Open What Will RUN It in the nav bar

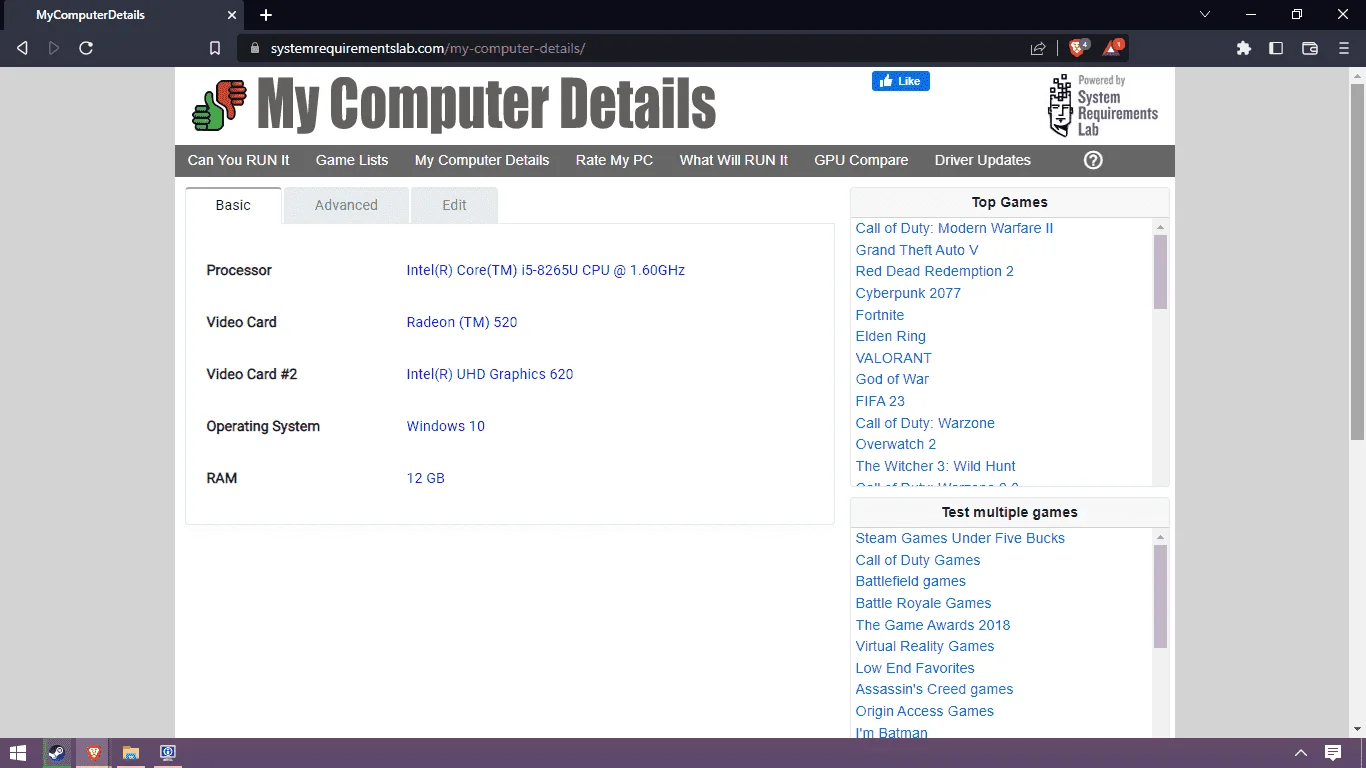coord(734,160)
